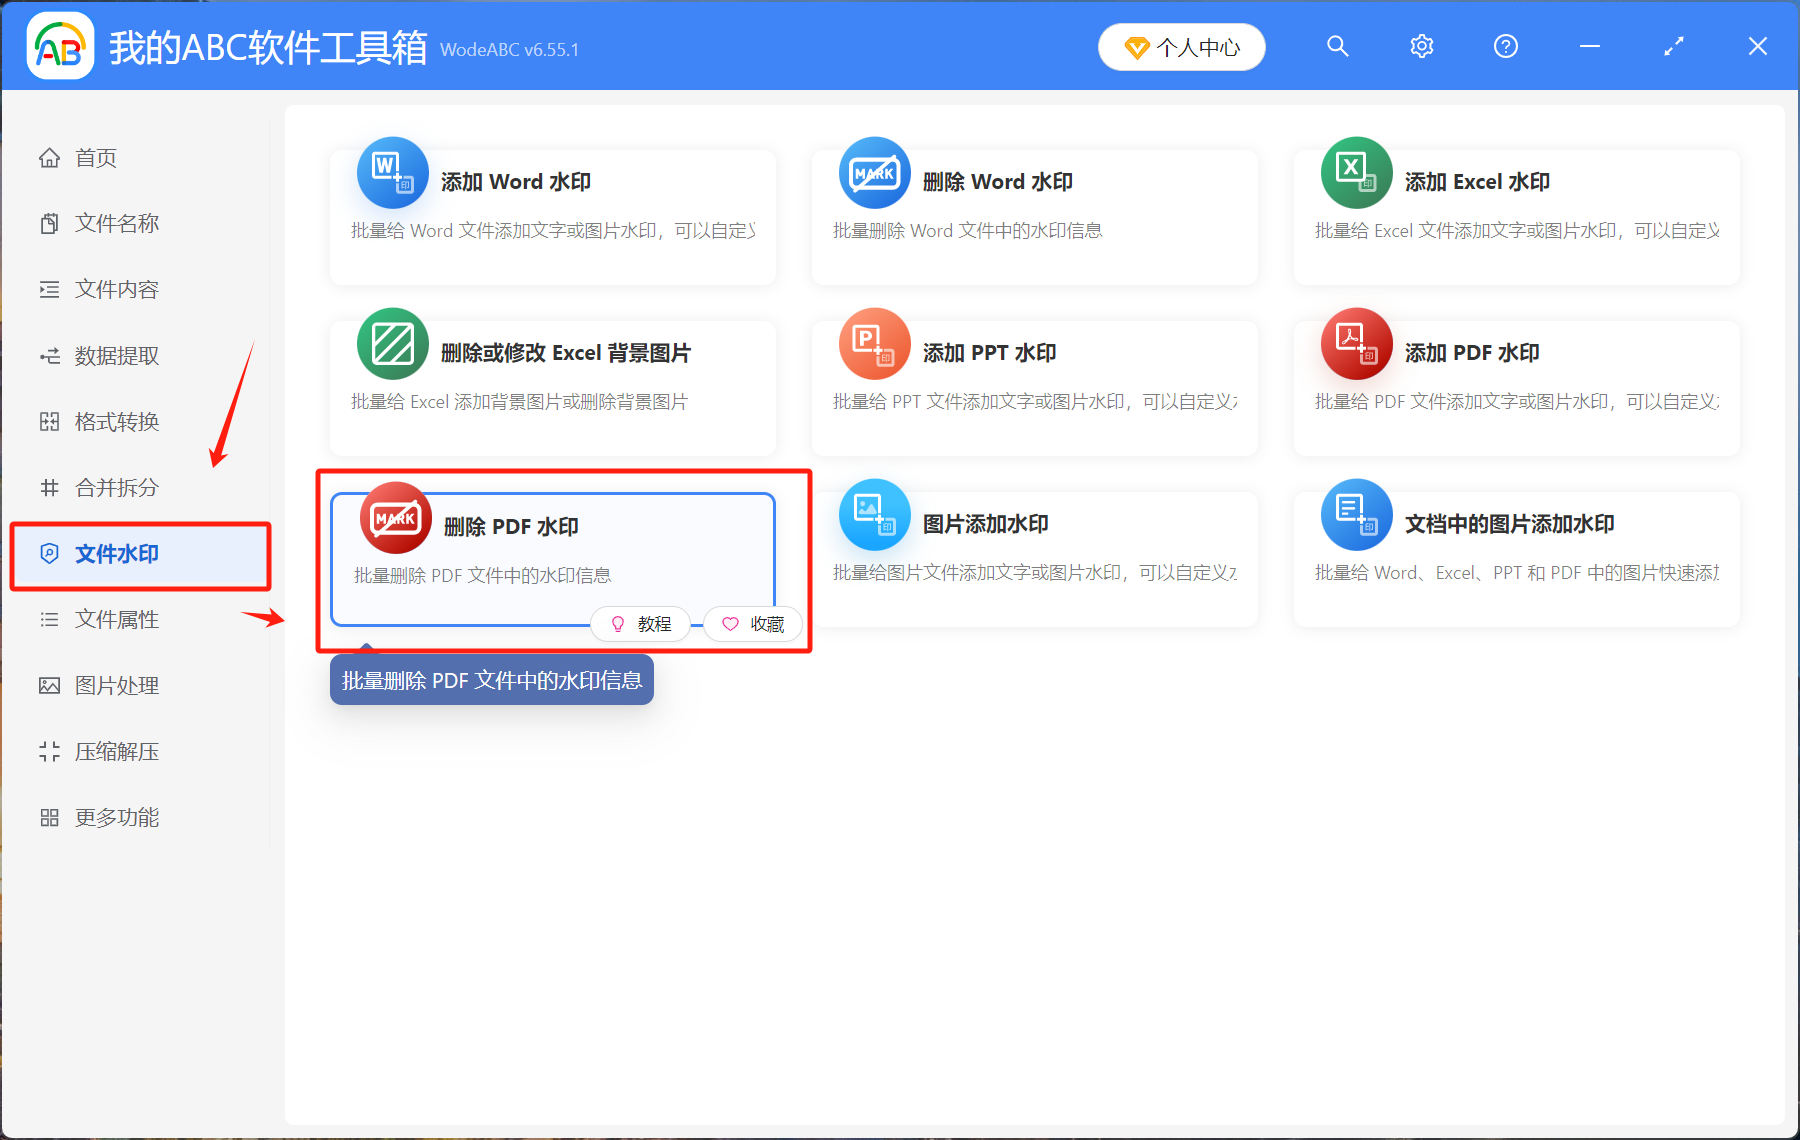Maximize the window with the expand arrows

[x=1674, y=46]
